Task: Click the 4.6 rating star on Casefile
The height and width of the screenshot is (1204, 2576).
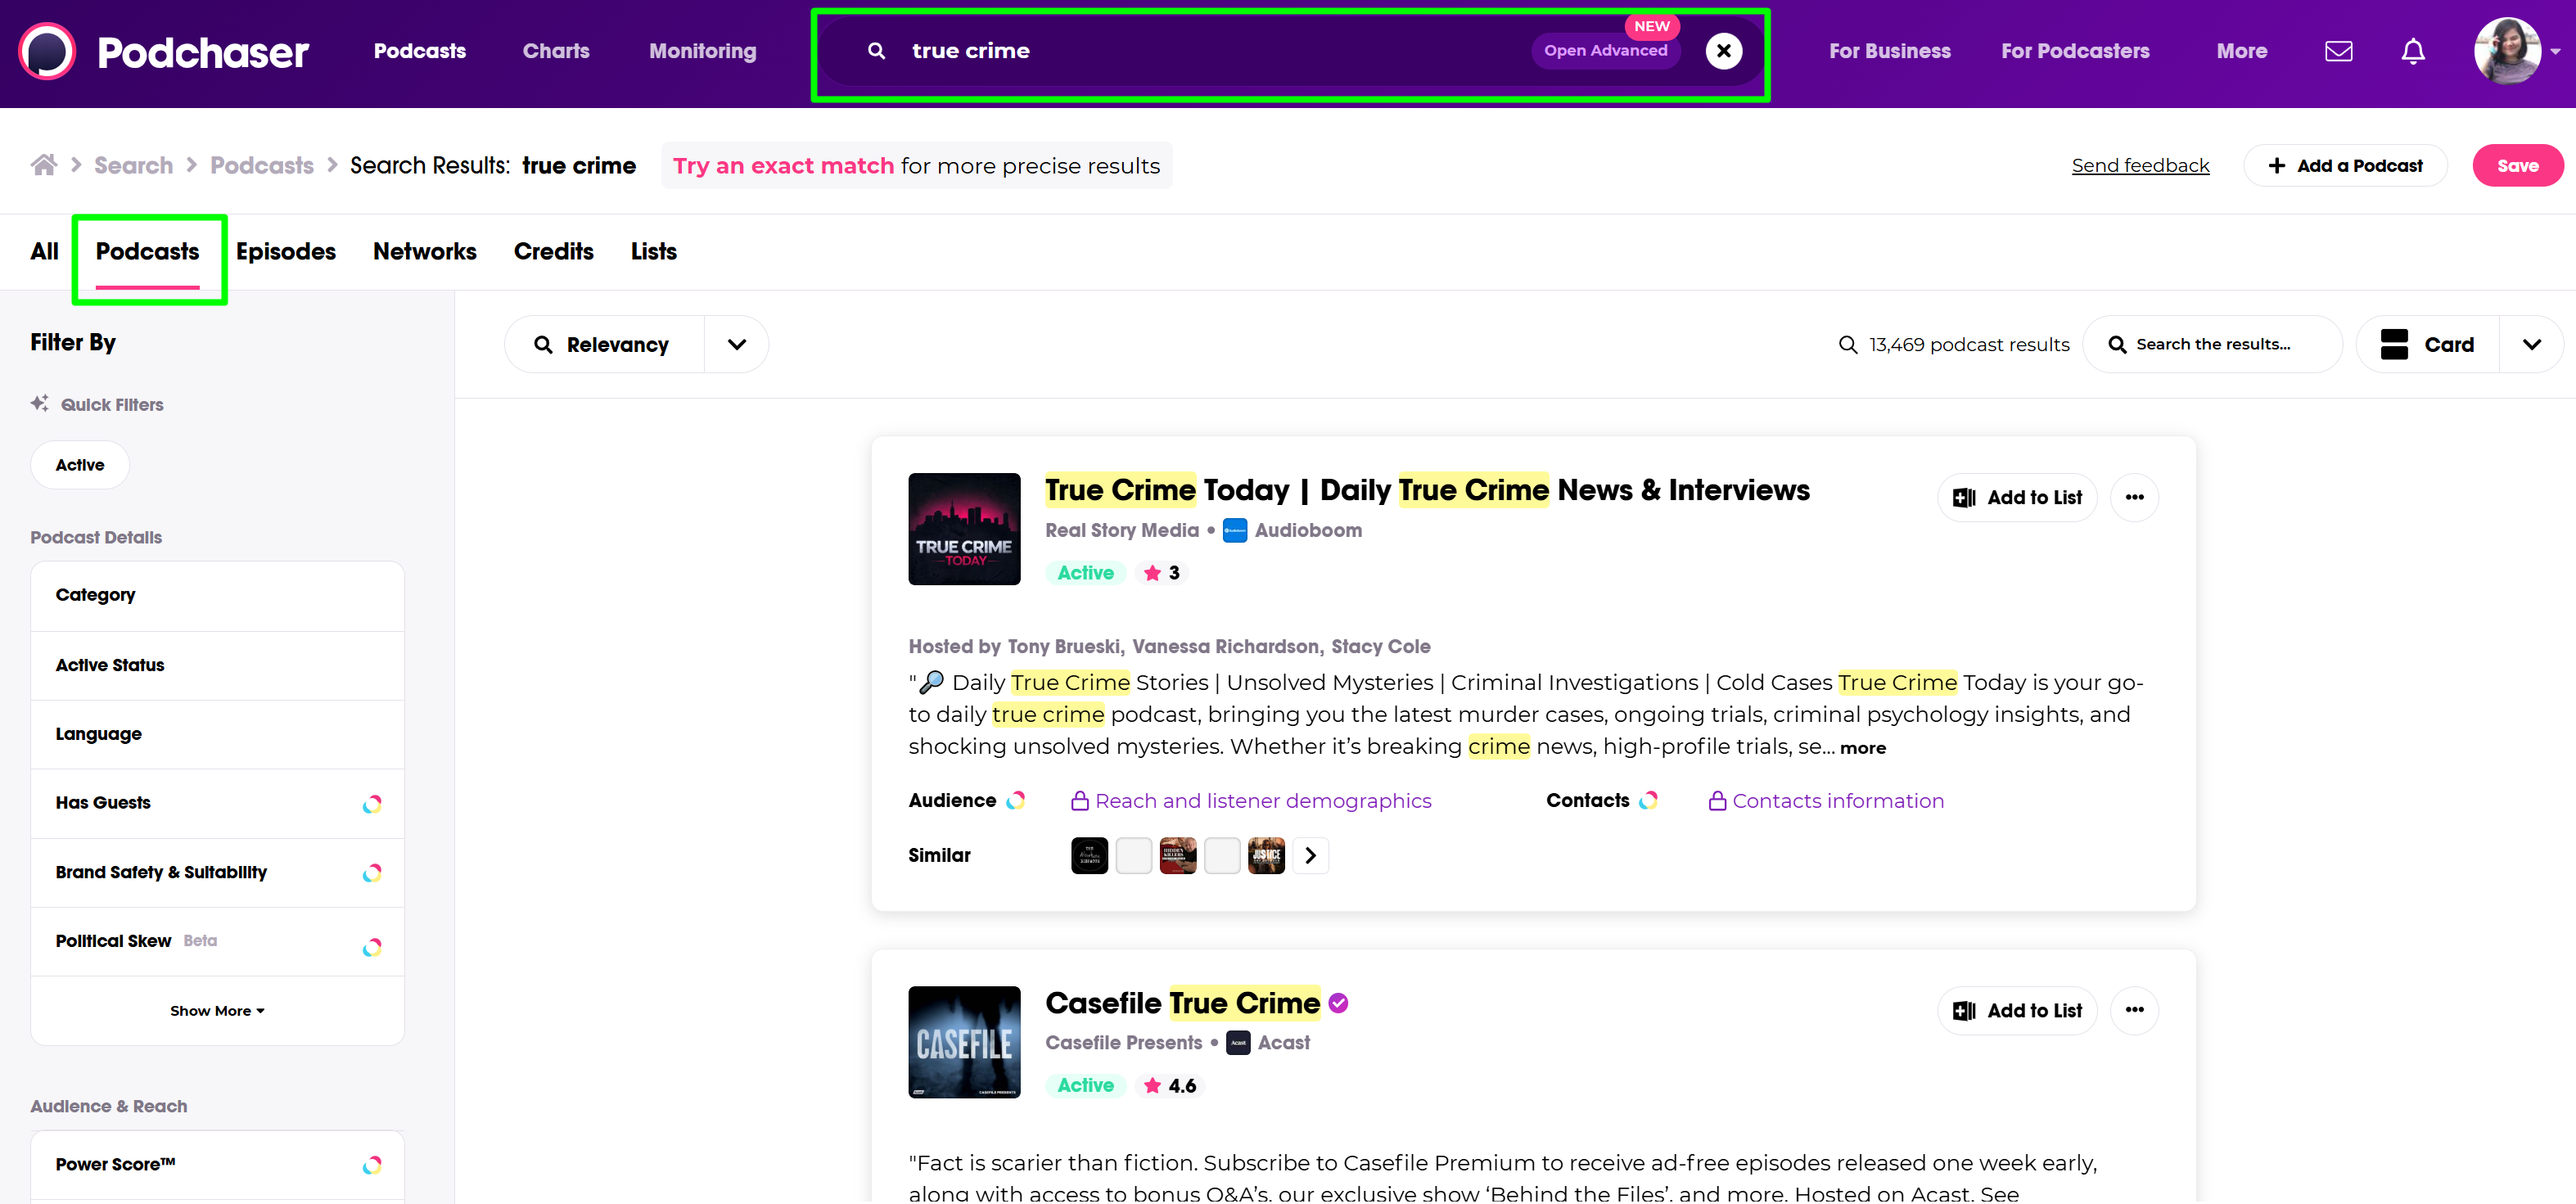Action: pos(1152,1085)
